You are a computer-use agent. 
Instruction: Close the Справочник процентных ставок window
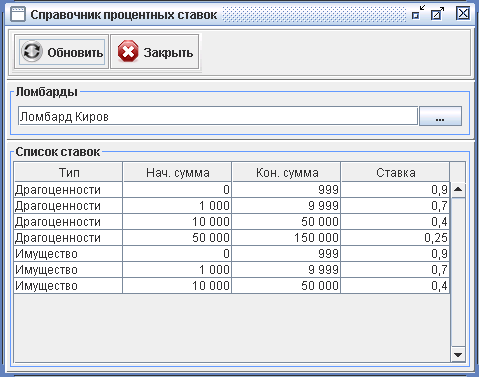click(x=463, y=14)
